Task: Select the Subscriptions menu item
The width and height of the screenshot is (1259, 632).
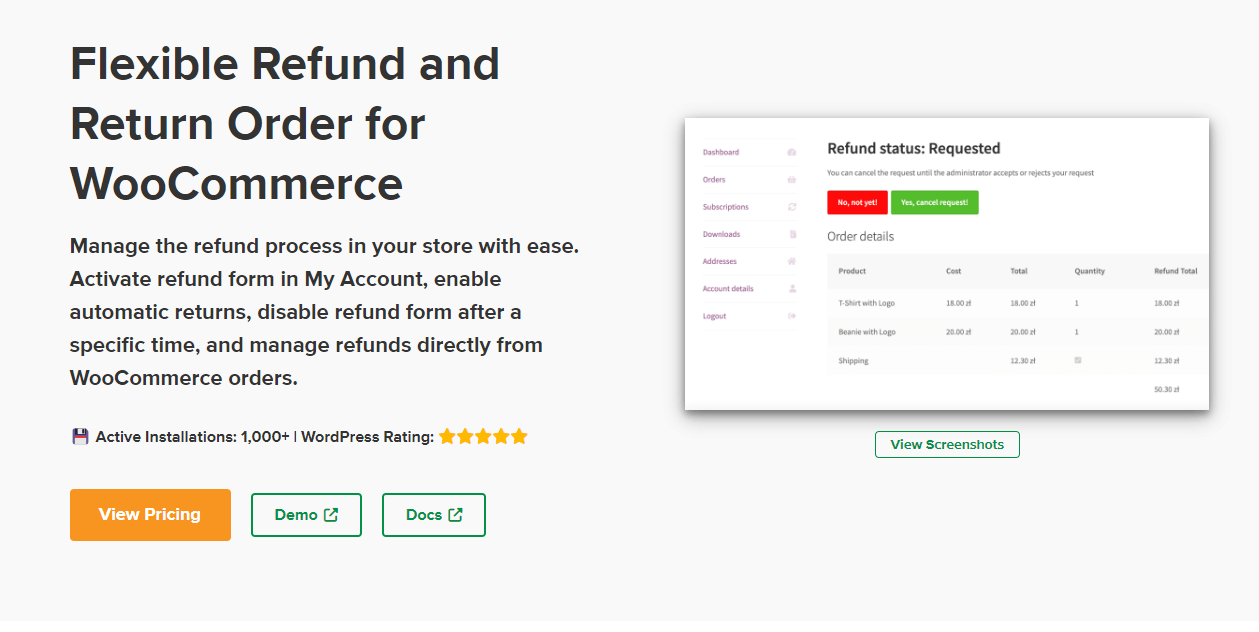Action: coord(727,207)
